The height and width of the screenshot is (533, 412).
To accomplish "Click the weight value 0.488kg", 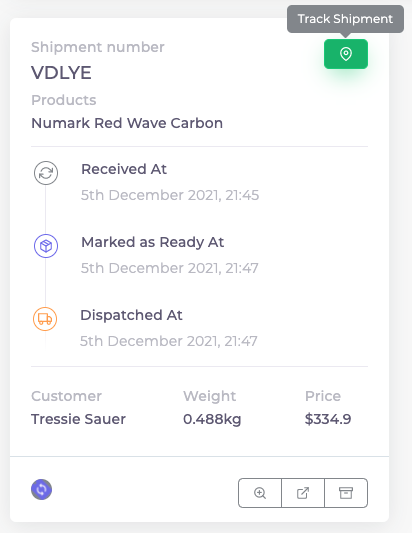I will tap(212, 419).
